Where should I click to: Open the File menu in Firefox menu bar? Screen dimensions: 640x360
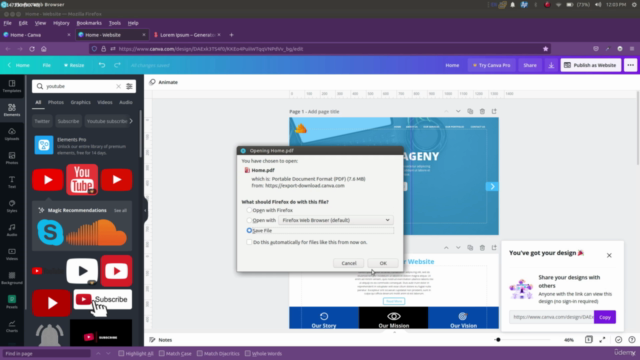[x=7, y=23]
